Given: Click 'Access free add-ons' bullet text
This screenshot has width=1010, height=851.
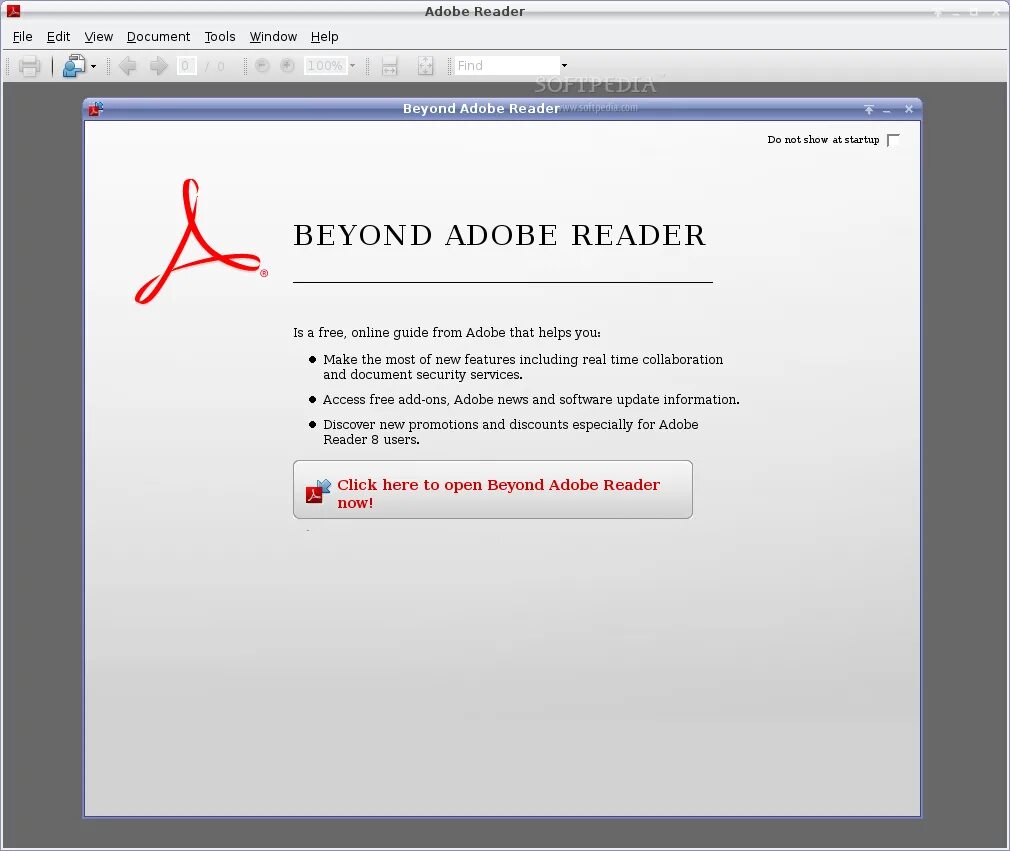Looking at the screenshot, I should (531, 399).
